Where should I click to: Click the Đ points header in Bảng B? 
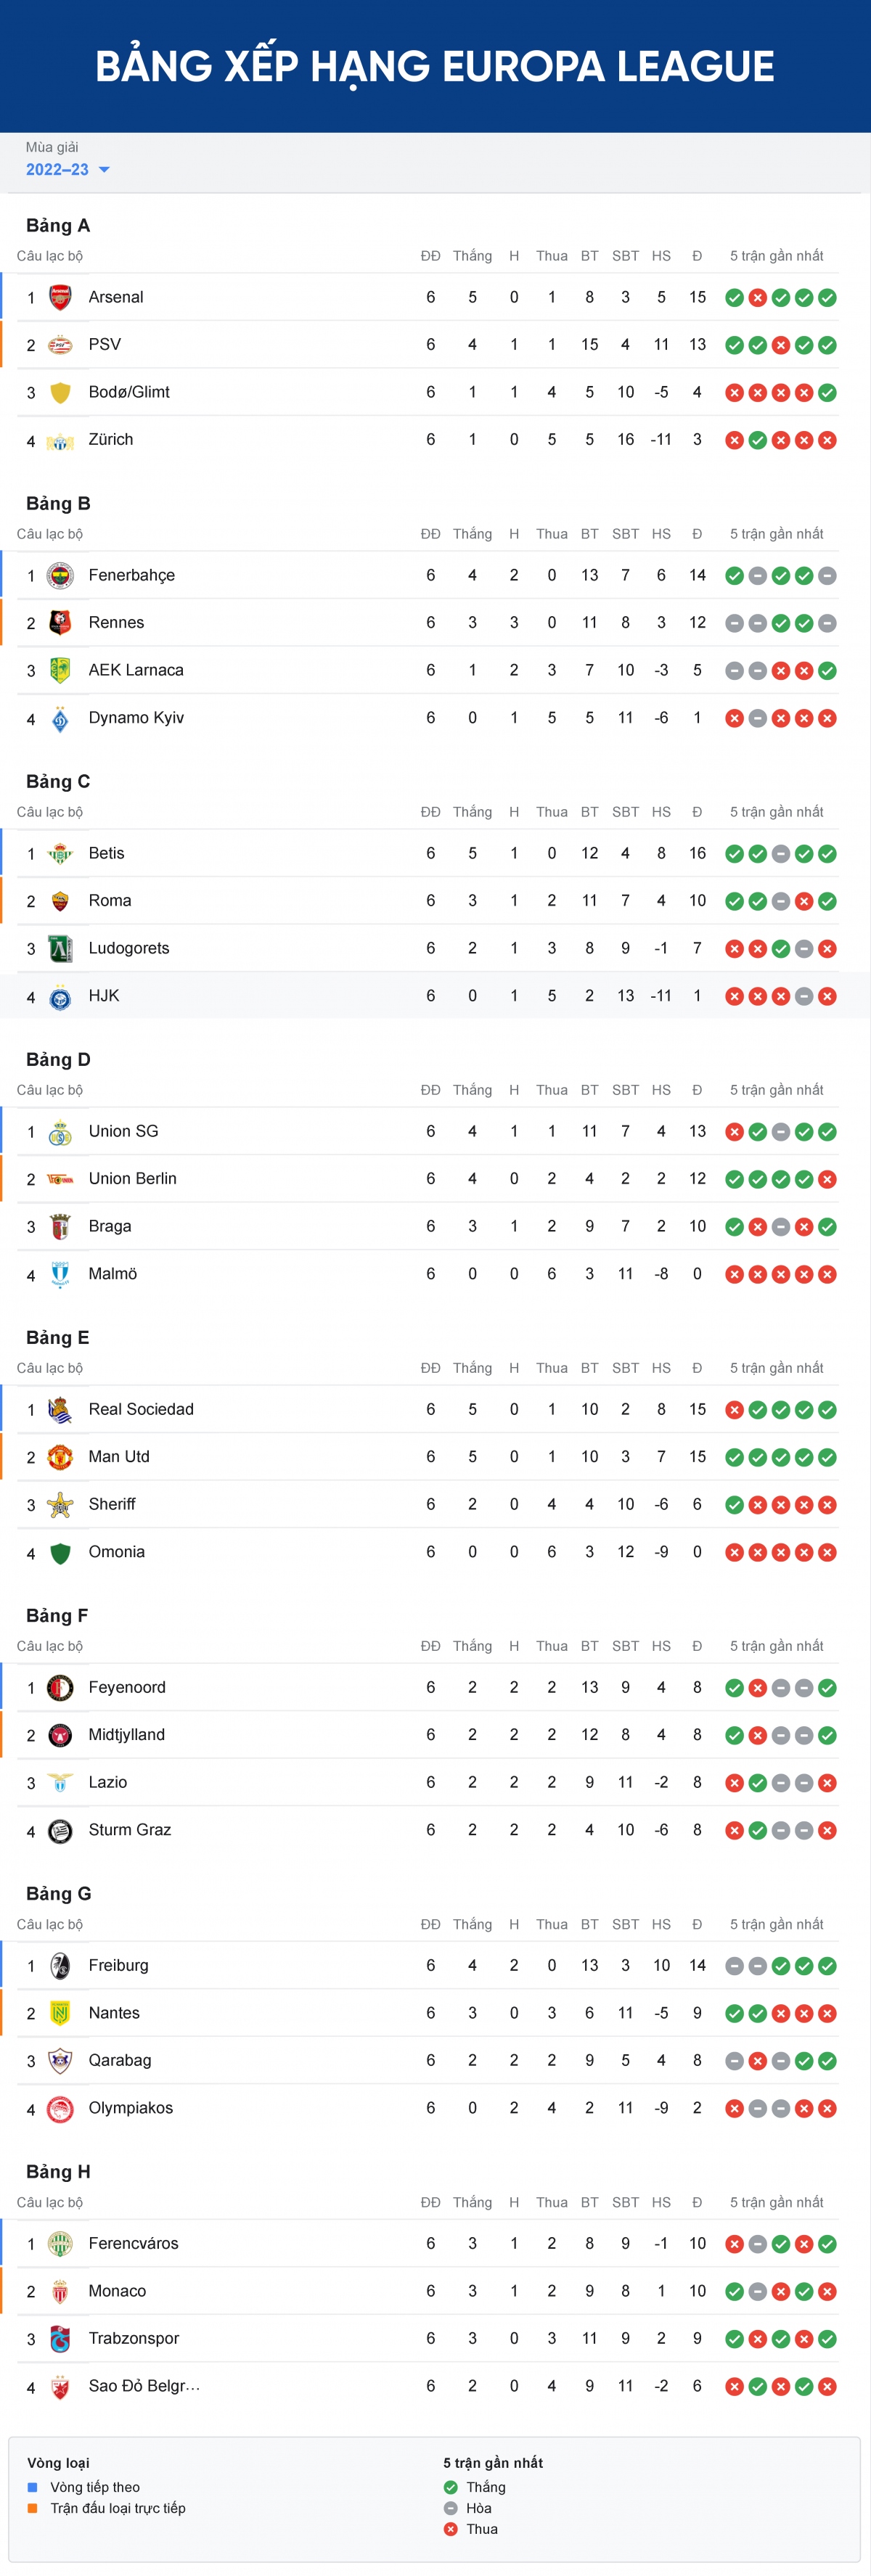point(697,534)
